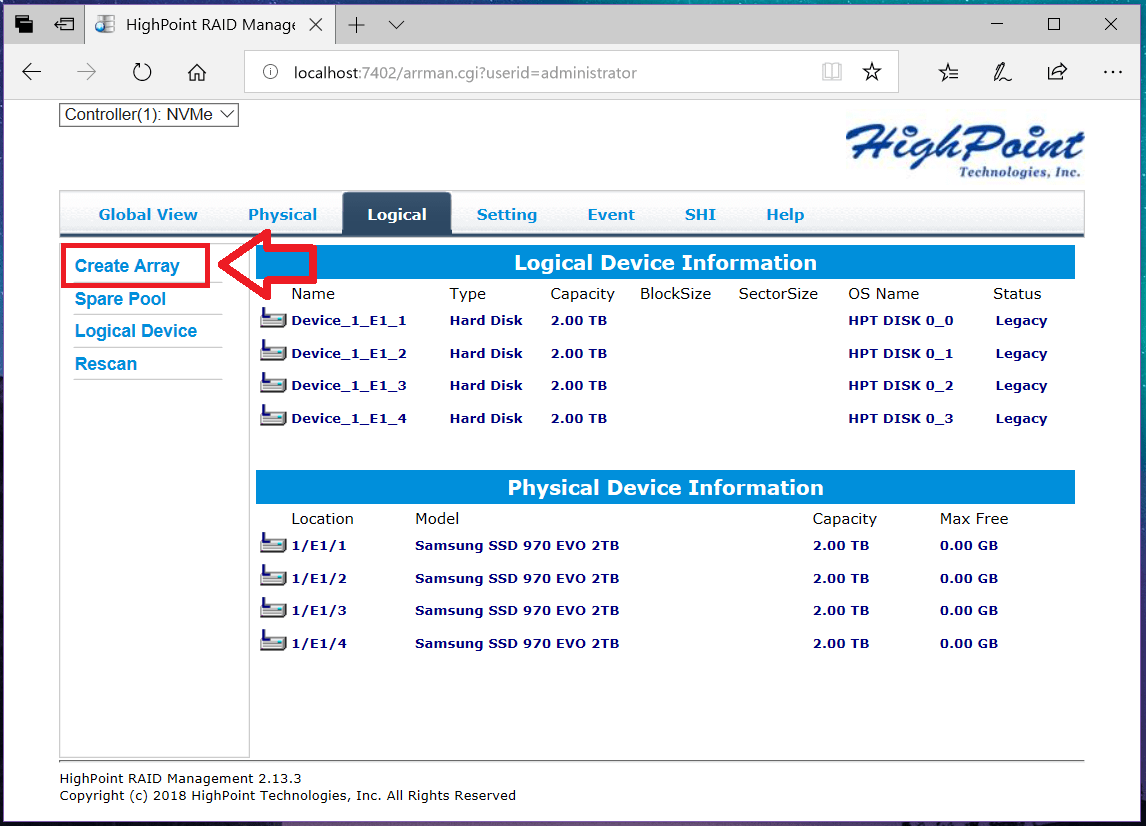Click OS name HPT DISK 0_2
The image size is (1146, 826).
tap(900, 385)
